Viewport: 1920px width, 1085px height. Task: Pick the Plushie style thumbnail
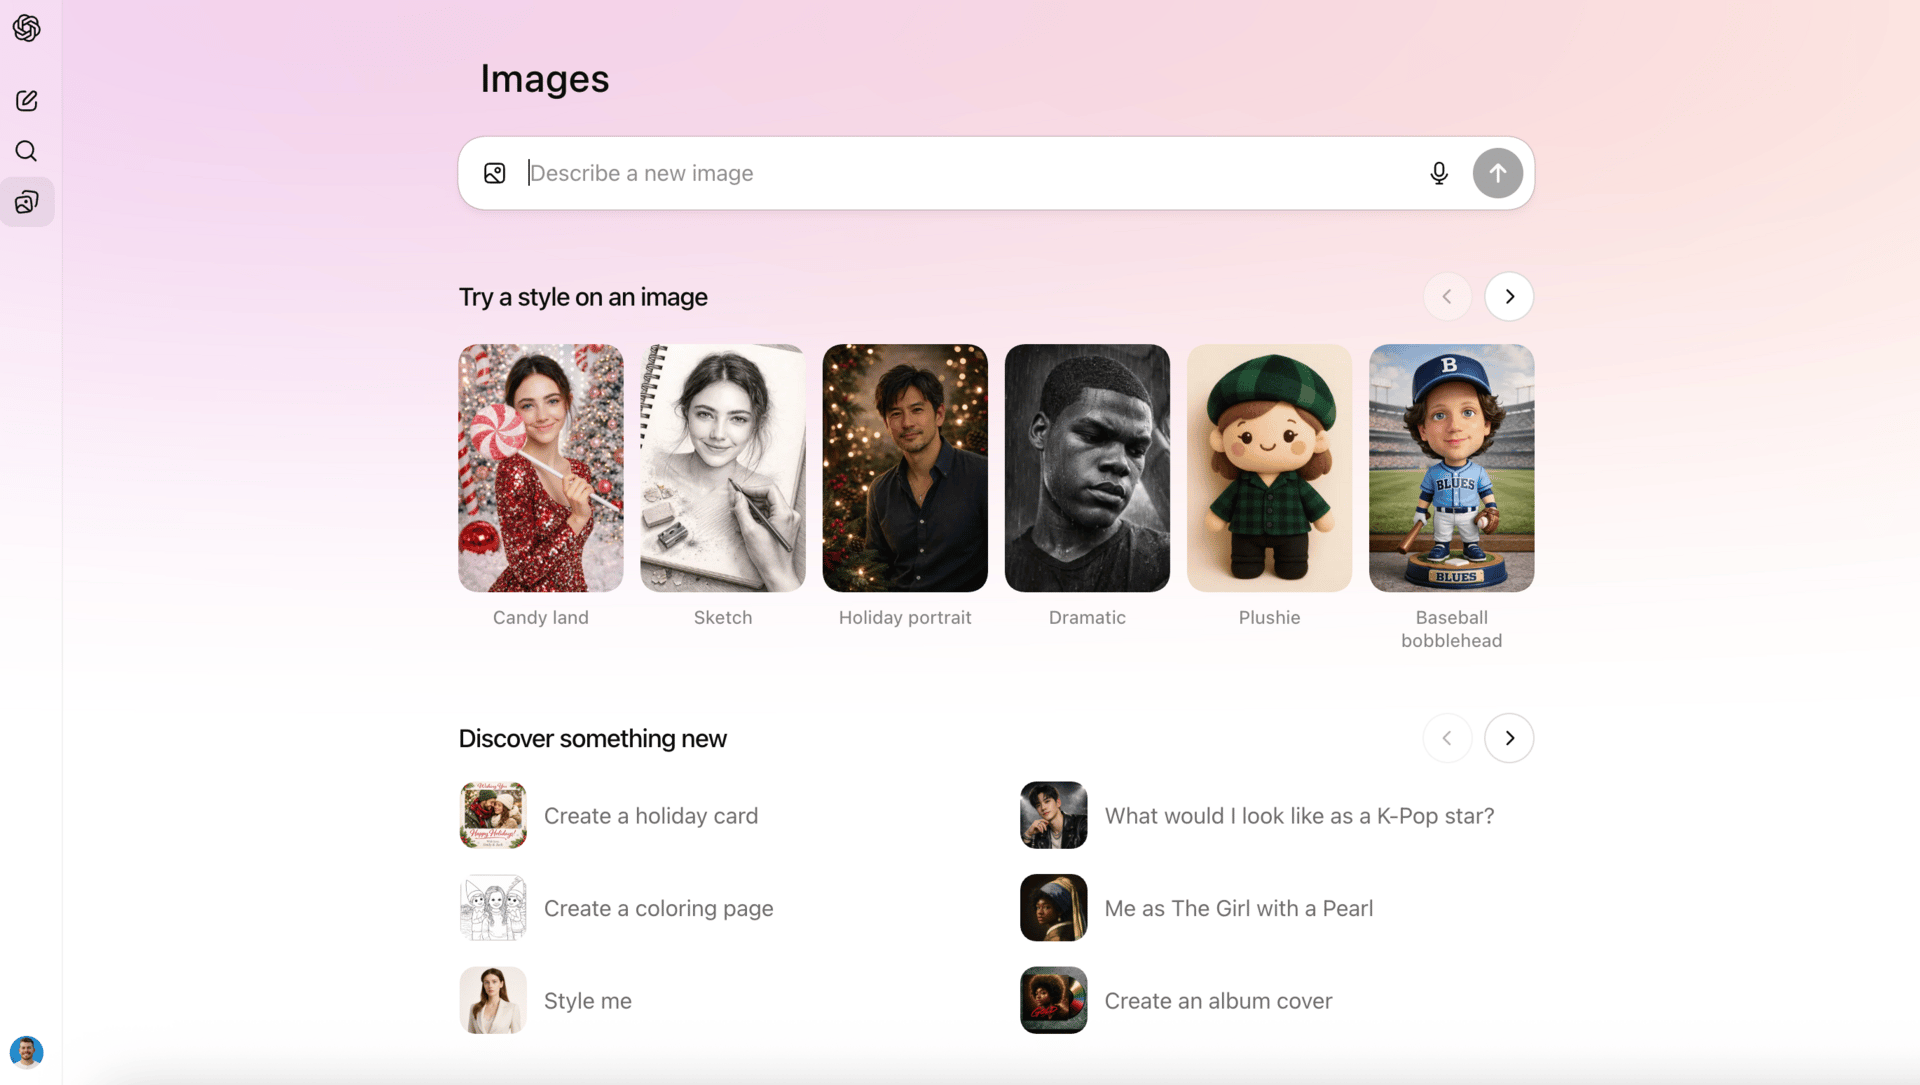tap(1268, 468)
